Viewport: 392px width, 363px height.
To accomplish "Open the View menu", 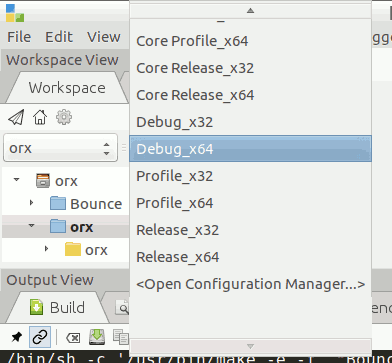I will 104,37.
